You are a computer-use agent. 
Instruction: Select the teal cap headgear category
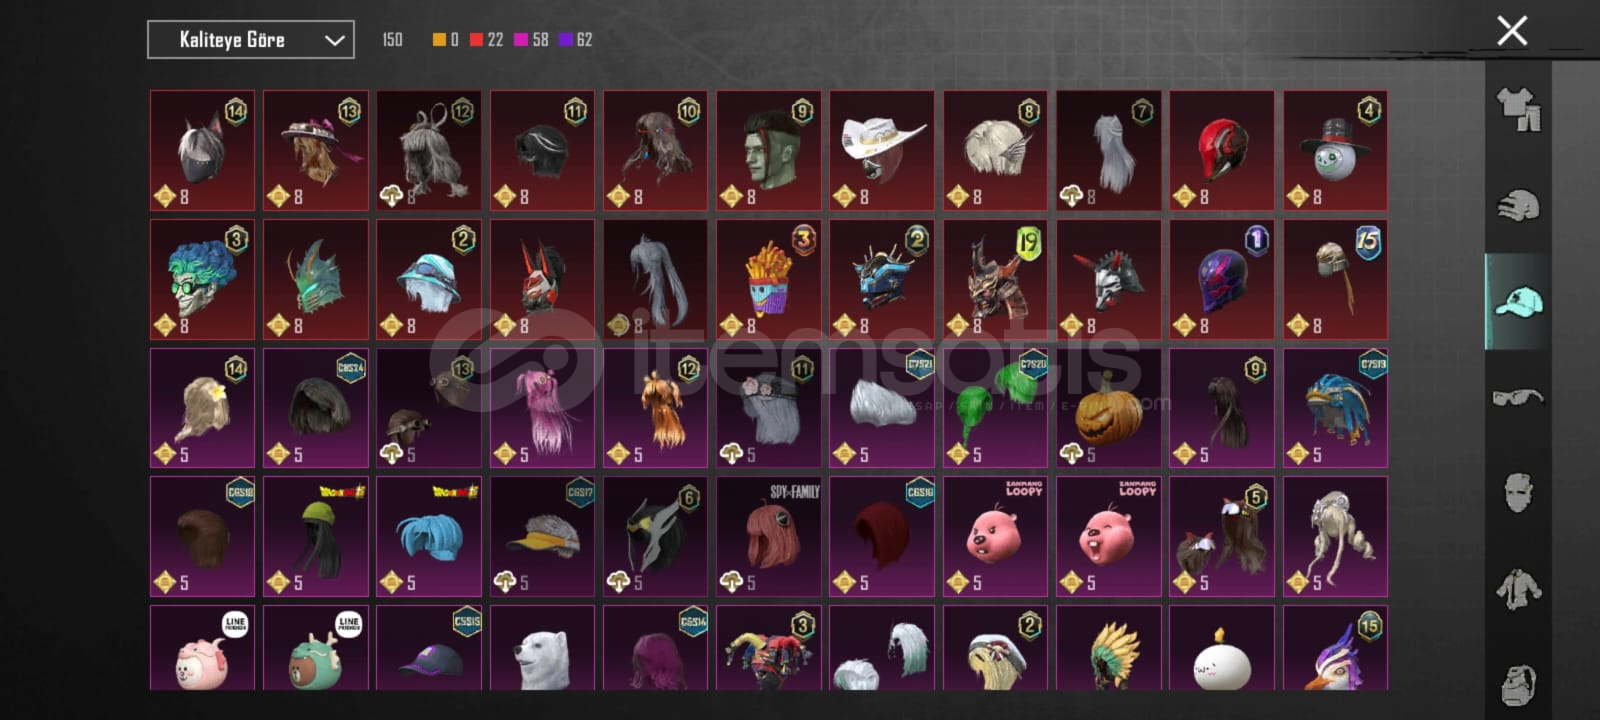point(1518,301)
